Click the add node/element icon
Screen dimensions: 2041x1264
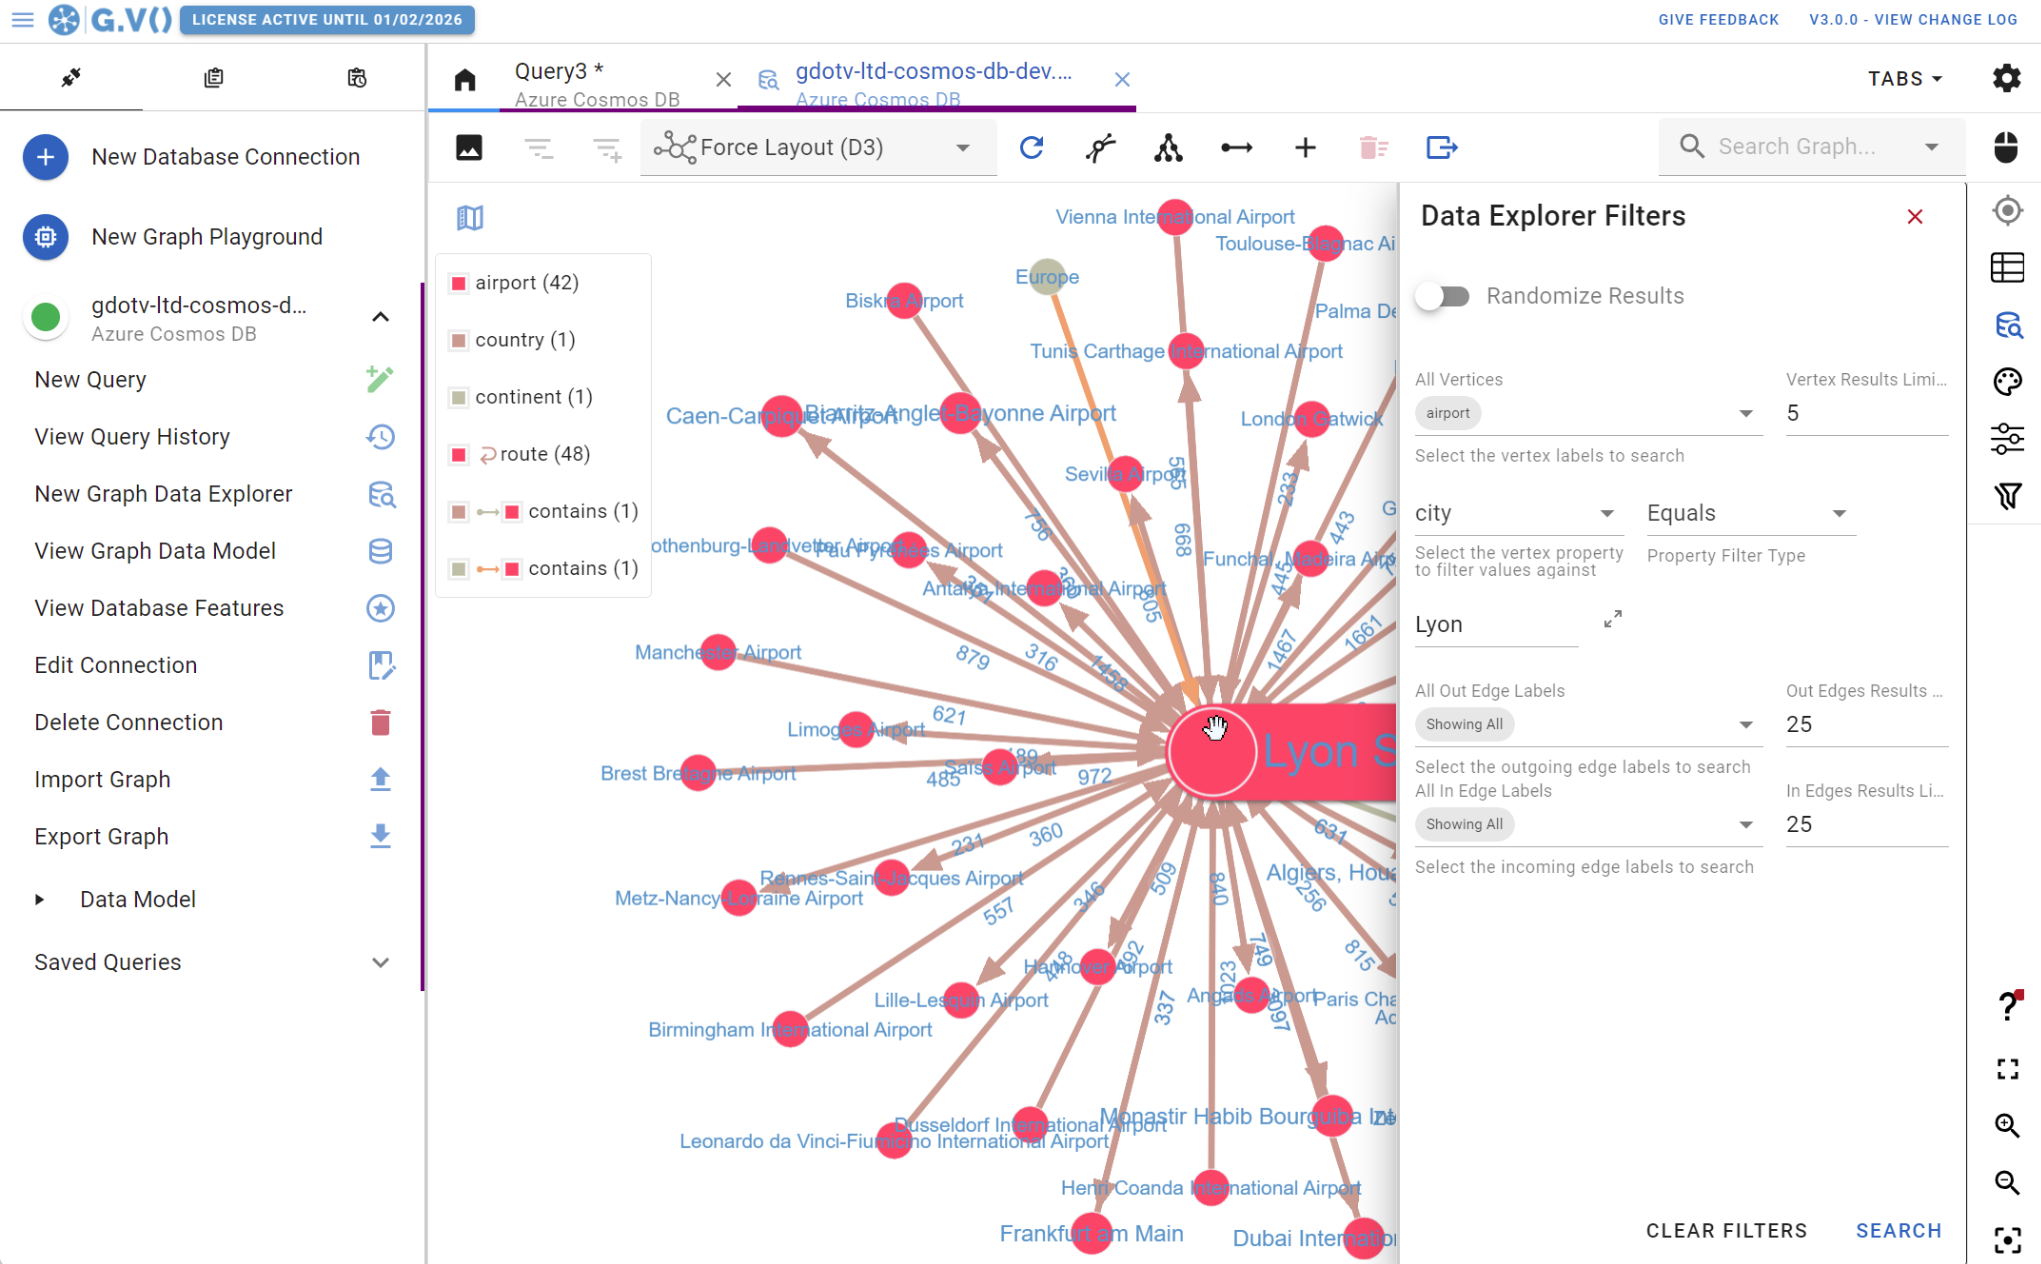[1305, 146]
